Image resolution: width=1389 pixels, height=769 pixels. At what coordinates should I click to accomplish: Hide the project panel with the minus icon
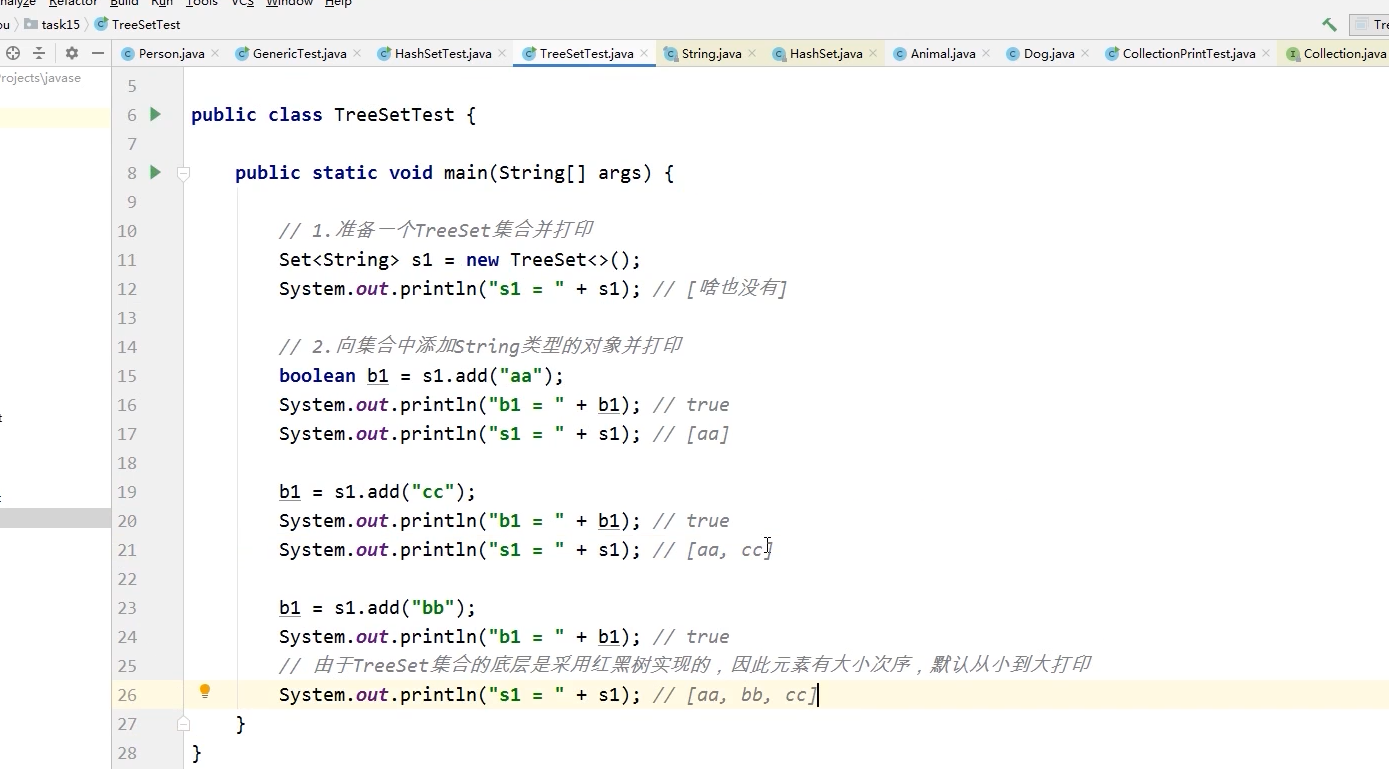click(98, 53)
